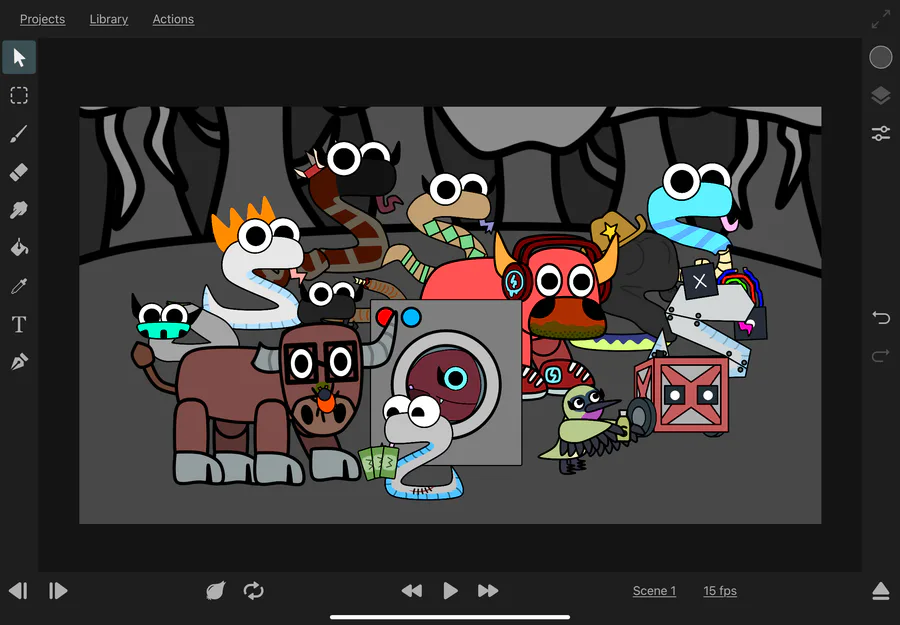Open the Actions menu

173,19
